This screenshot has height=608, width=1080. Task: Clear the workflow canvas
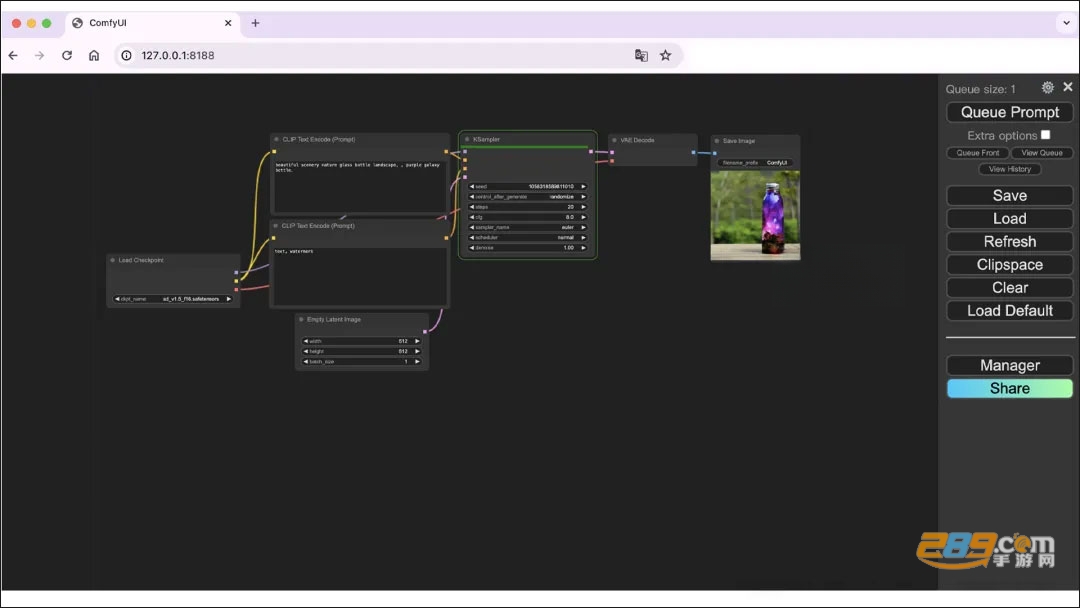coord(1010,288)
